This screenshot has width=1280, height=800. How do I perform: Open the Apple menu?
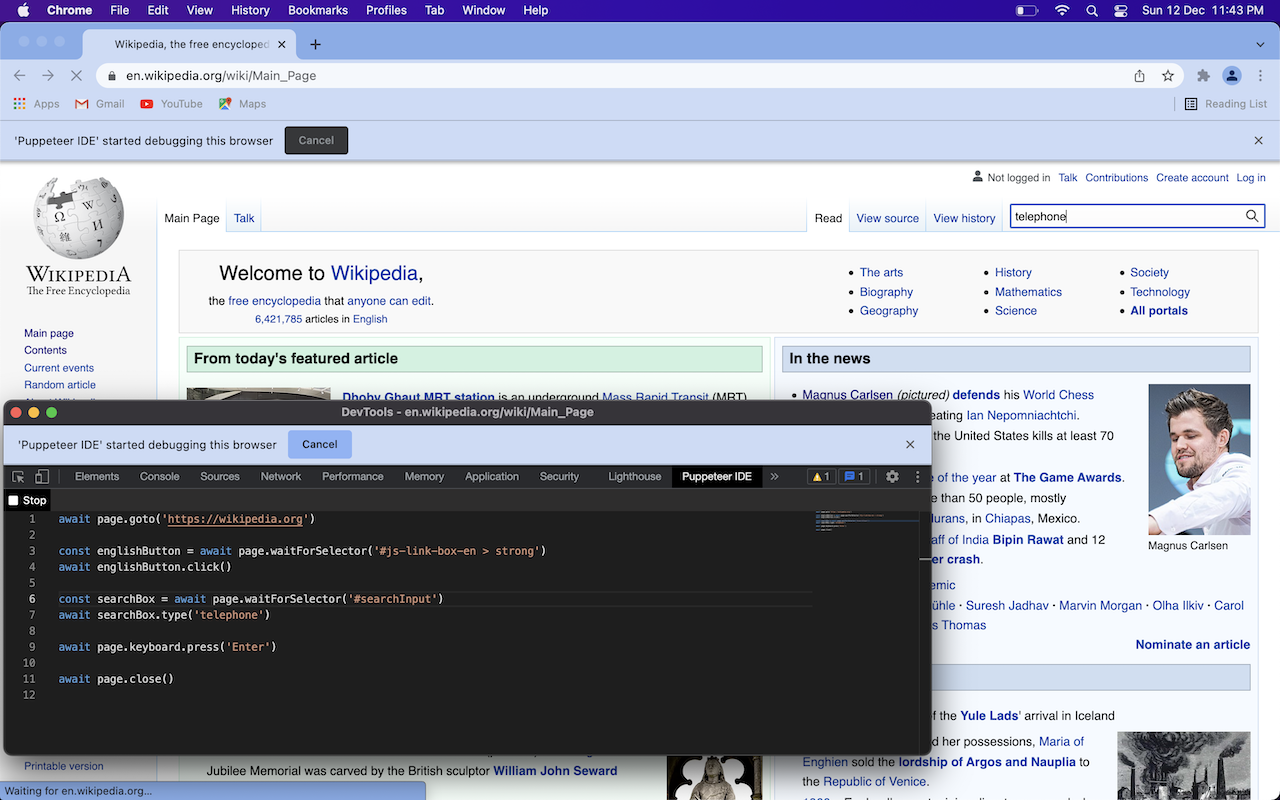(23, 10)
